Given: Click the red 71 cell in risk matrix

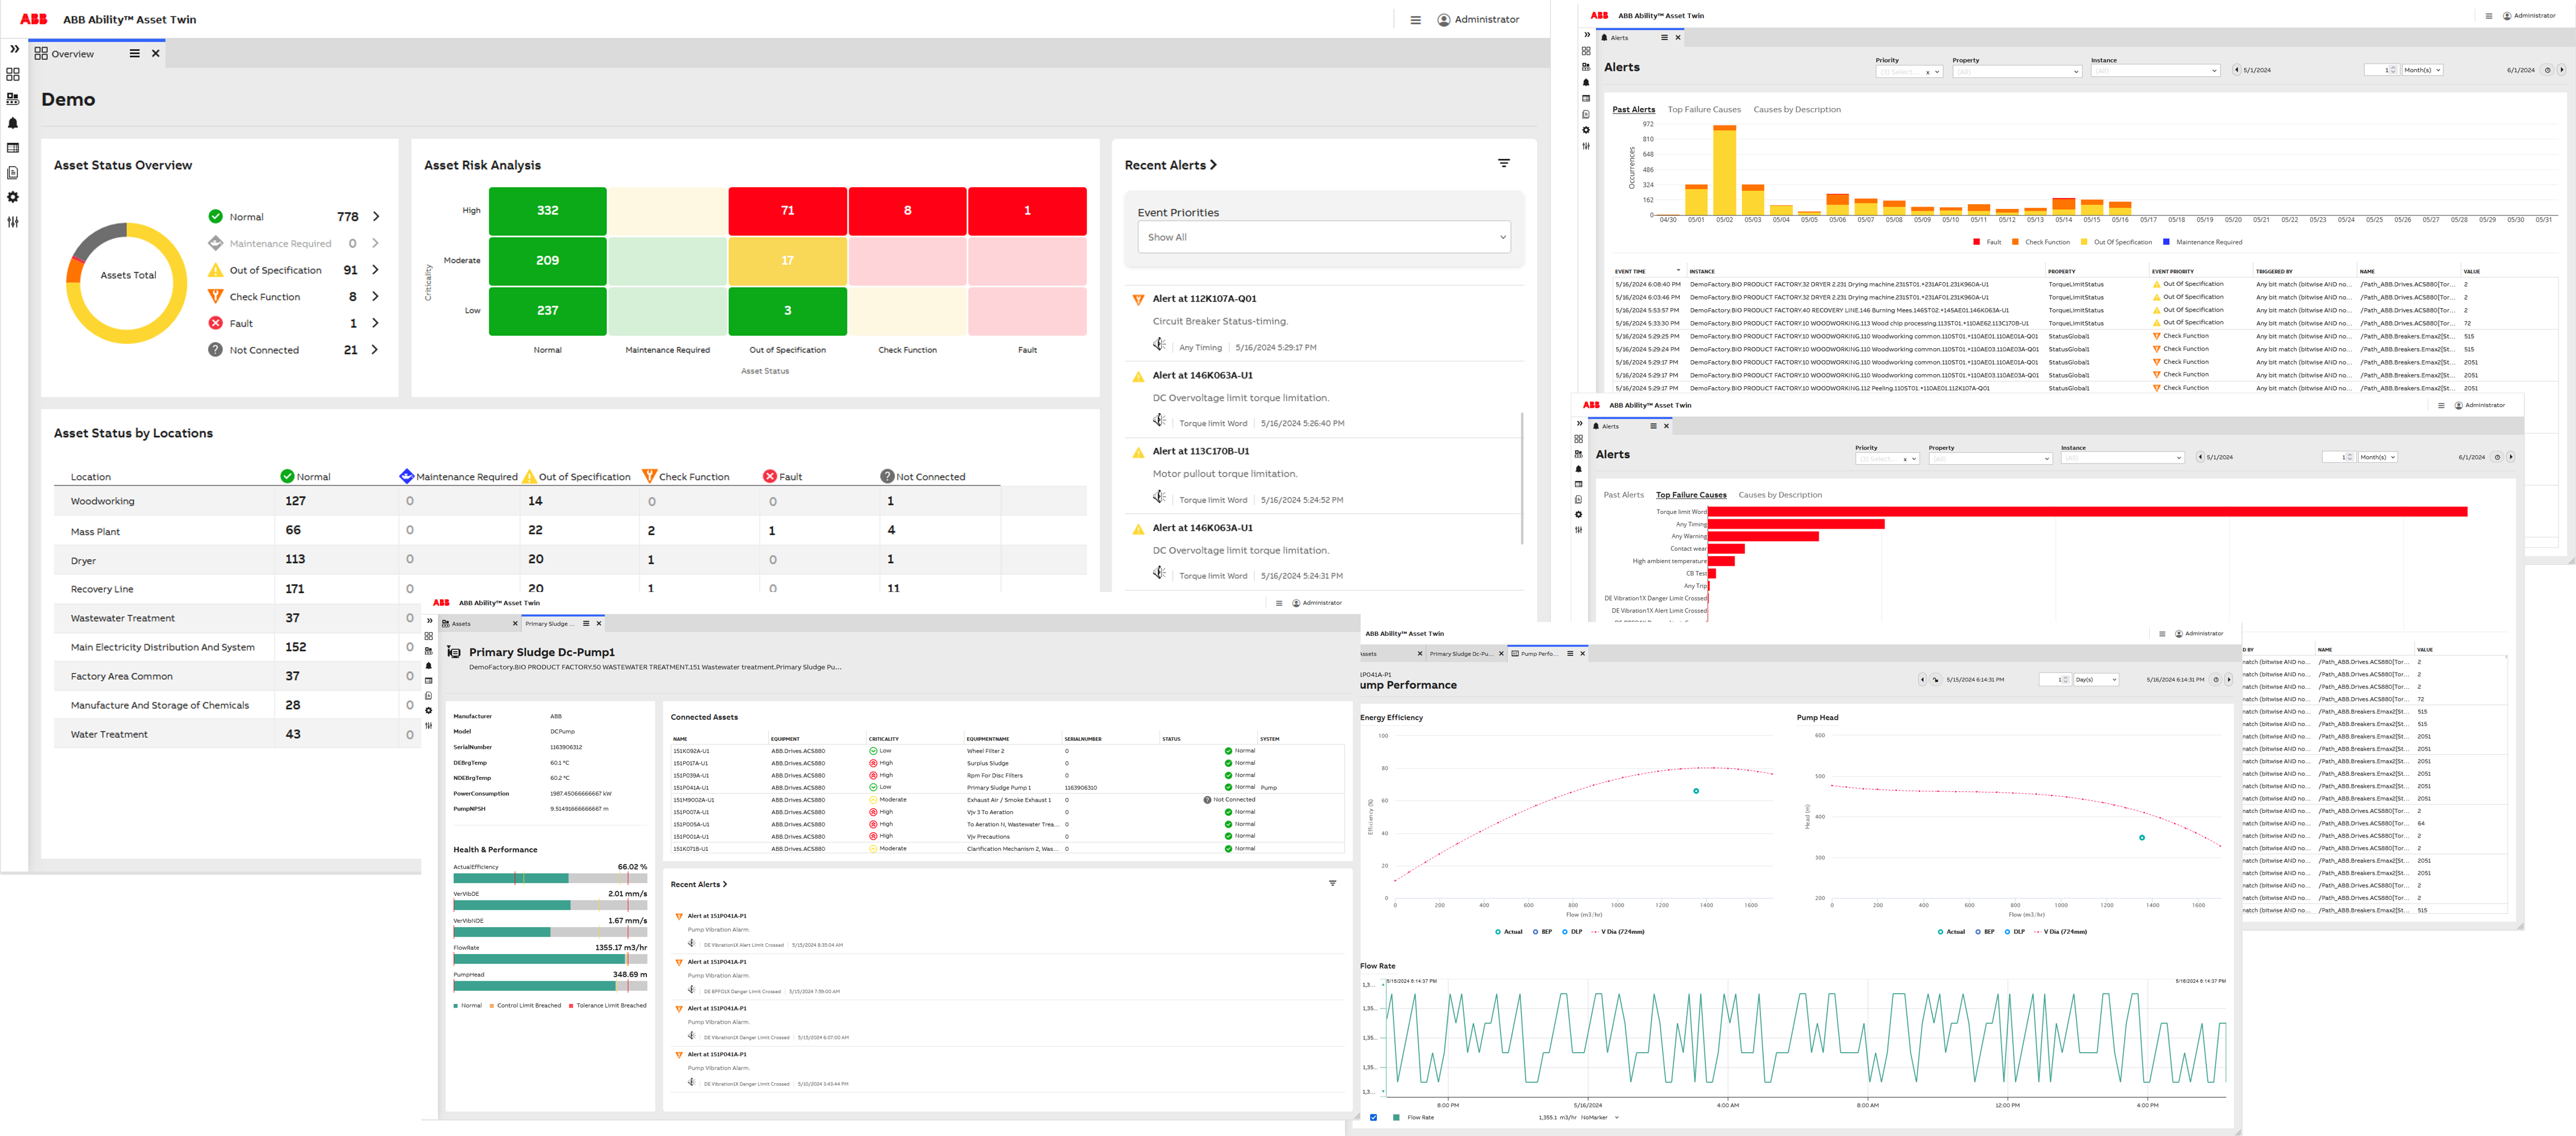Looking at the screenshot, I should [x=787, y=211].
